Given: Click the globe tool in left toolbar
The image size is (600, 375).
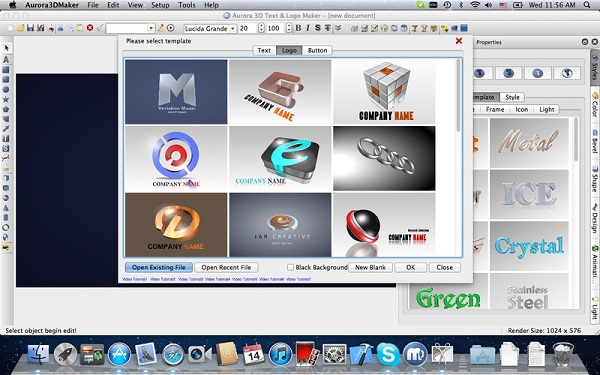Looking at the screenshot, I should 6,237.
